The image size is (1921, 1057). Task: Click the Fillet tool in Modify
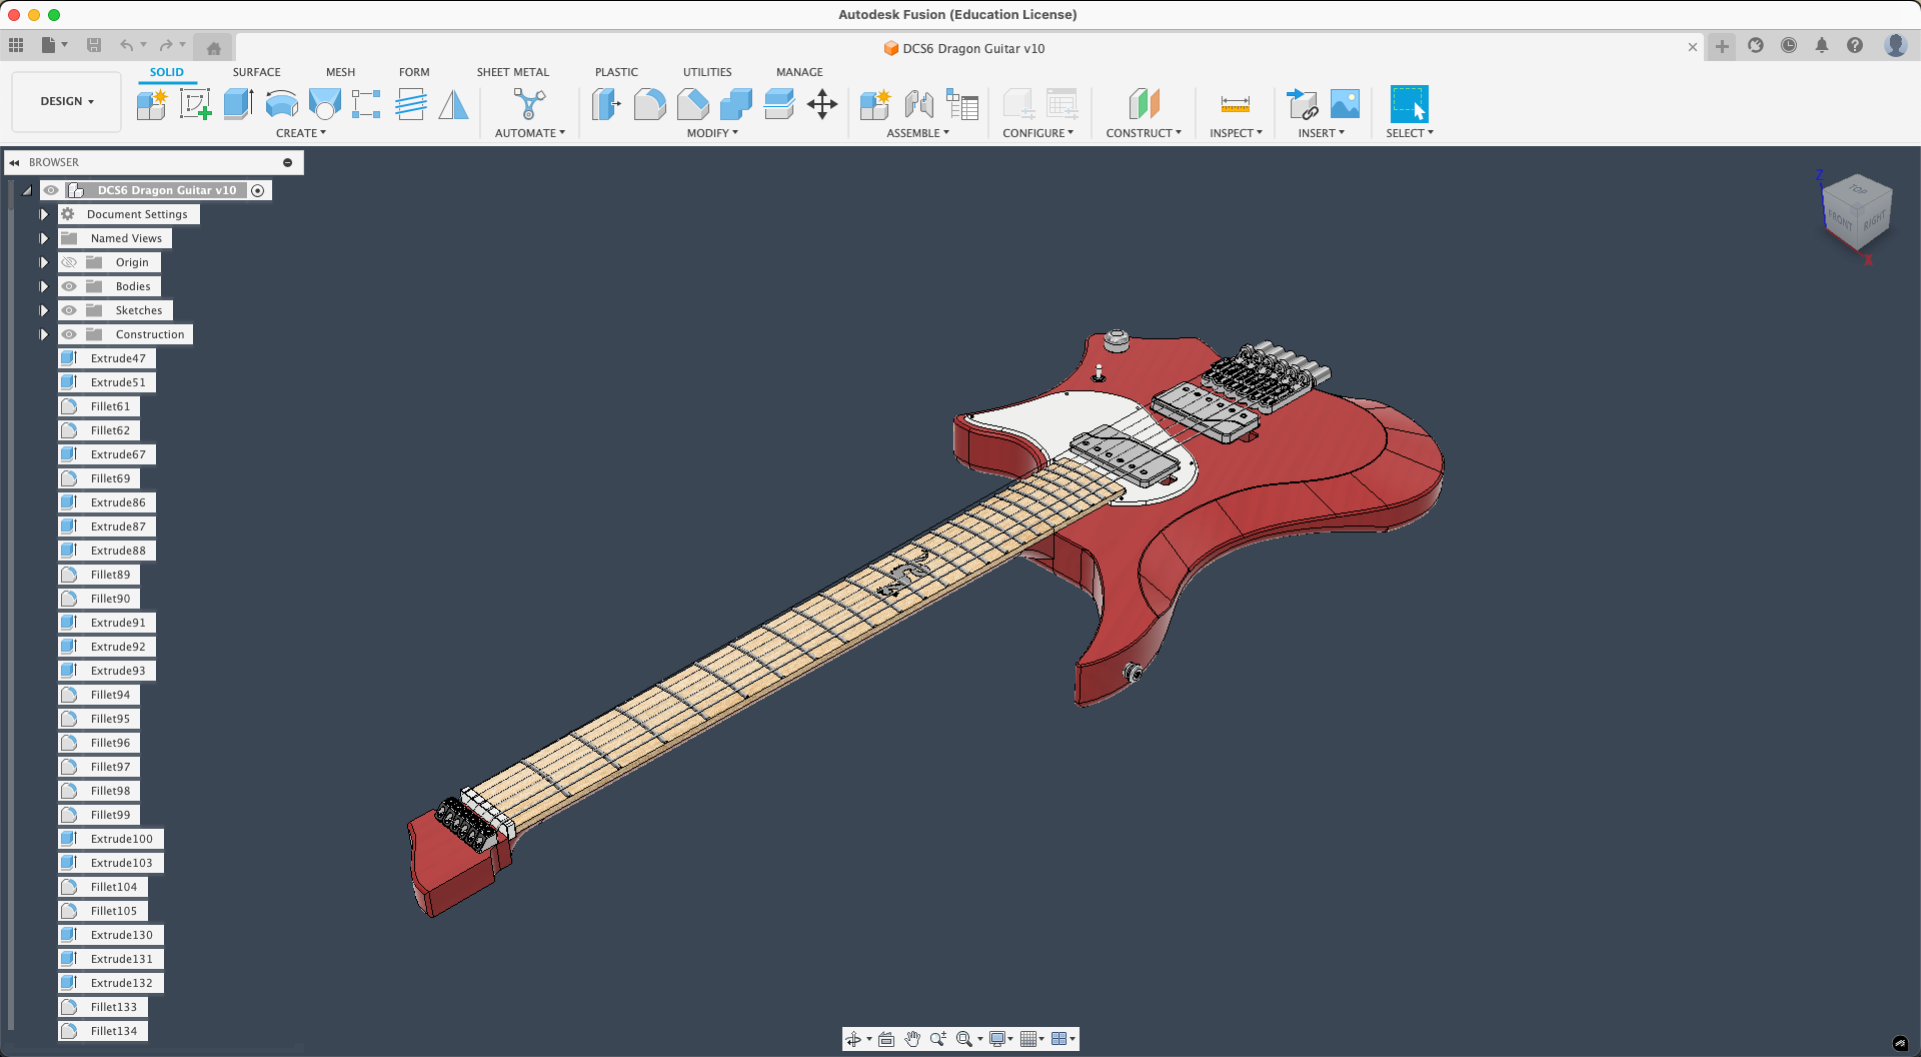point(649,104)
